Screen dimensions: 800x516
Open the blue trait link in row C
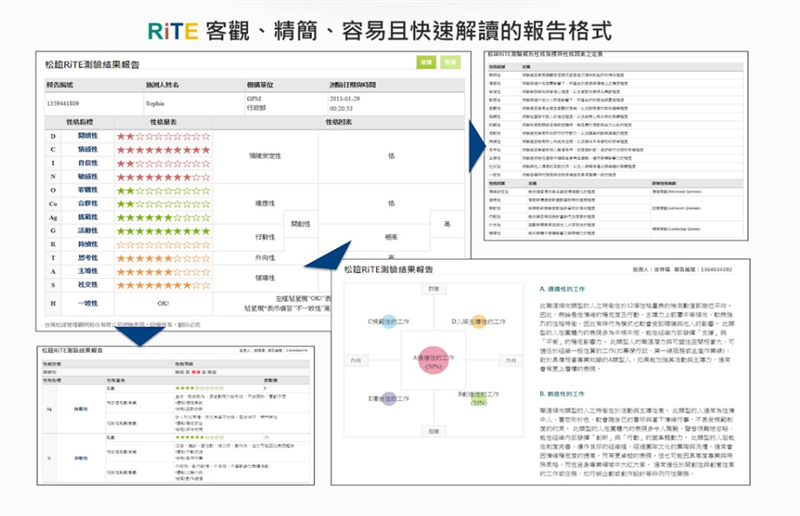[x=88, y=150]
